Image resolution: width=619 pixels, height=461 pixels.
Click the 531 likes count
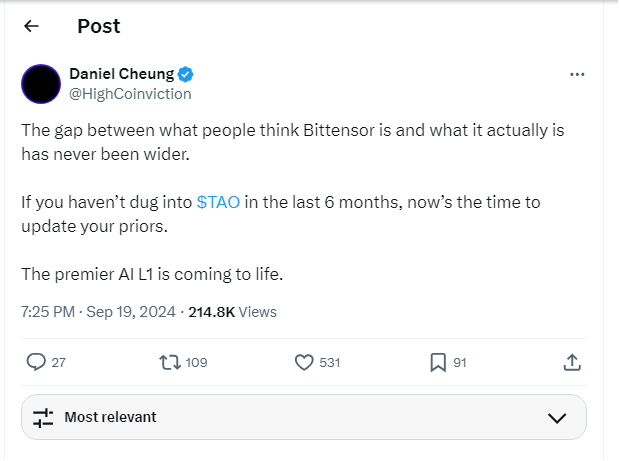point(330,363)
